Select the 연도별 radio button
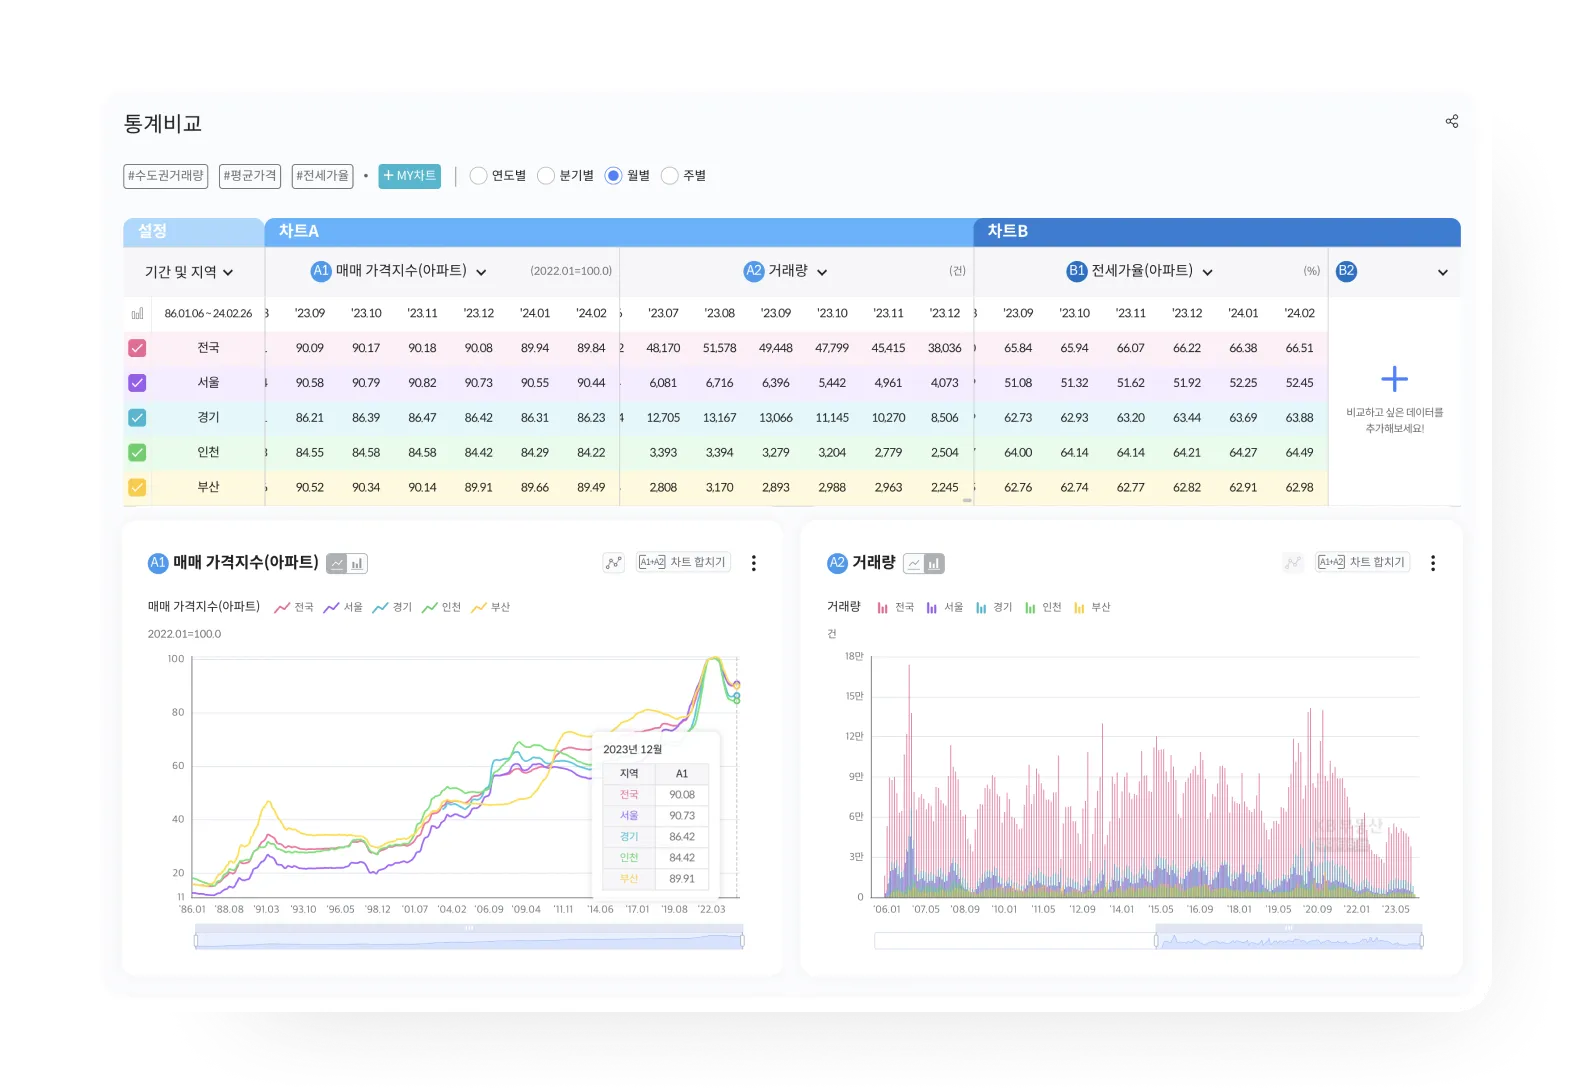This screenshot has width=1580, height=1088. coord(479,176)
